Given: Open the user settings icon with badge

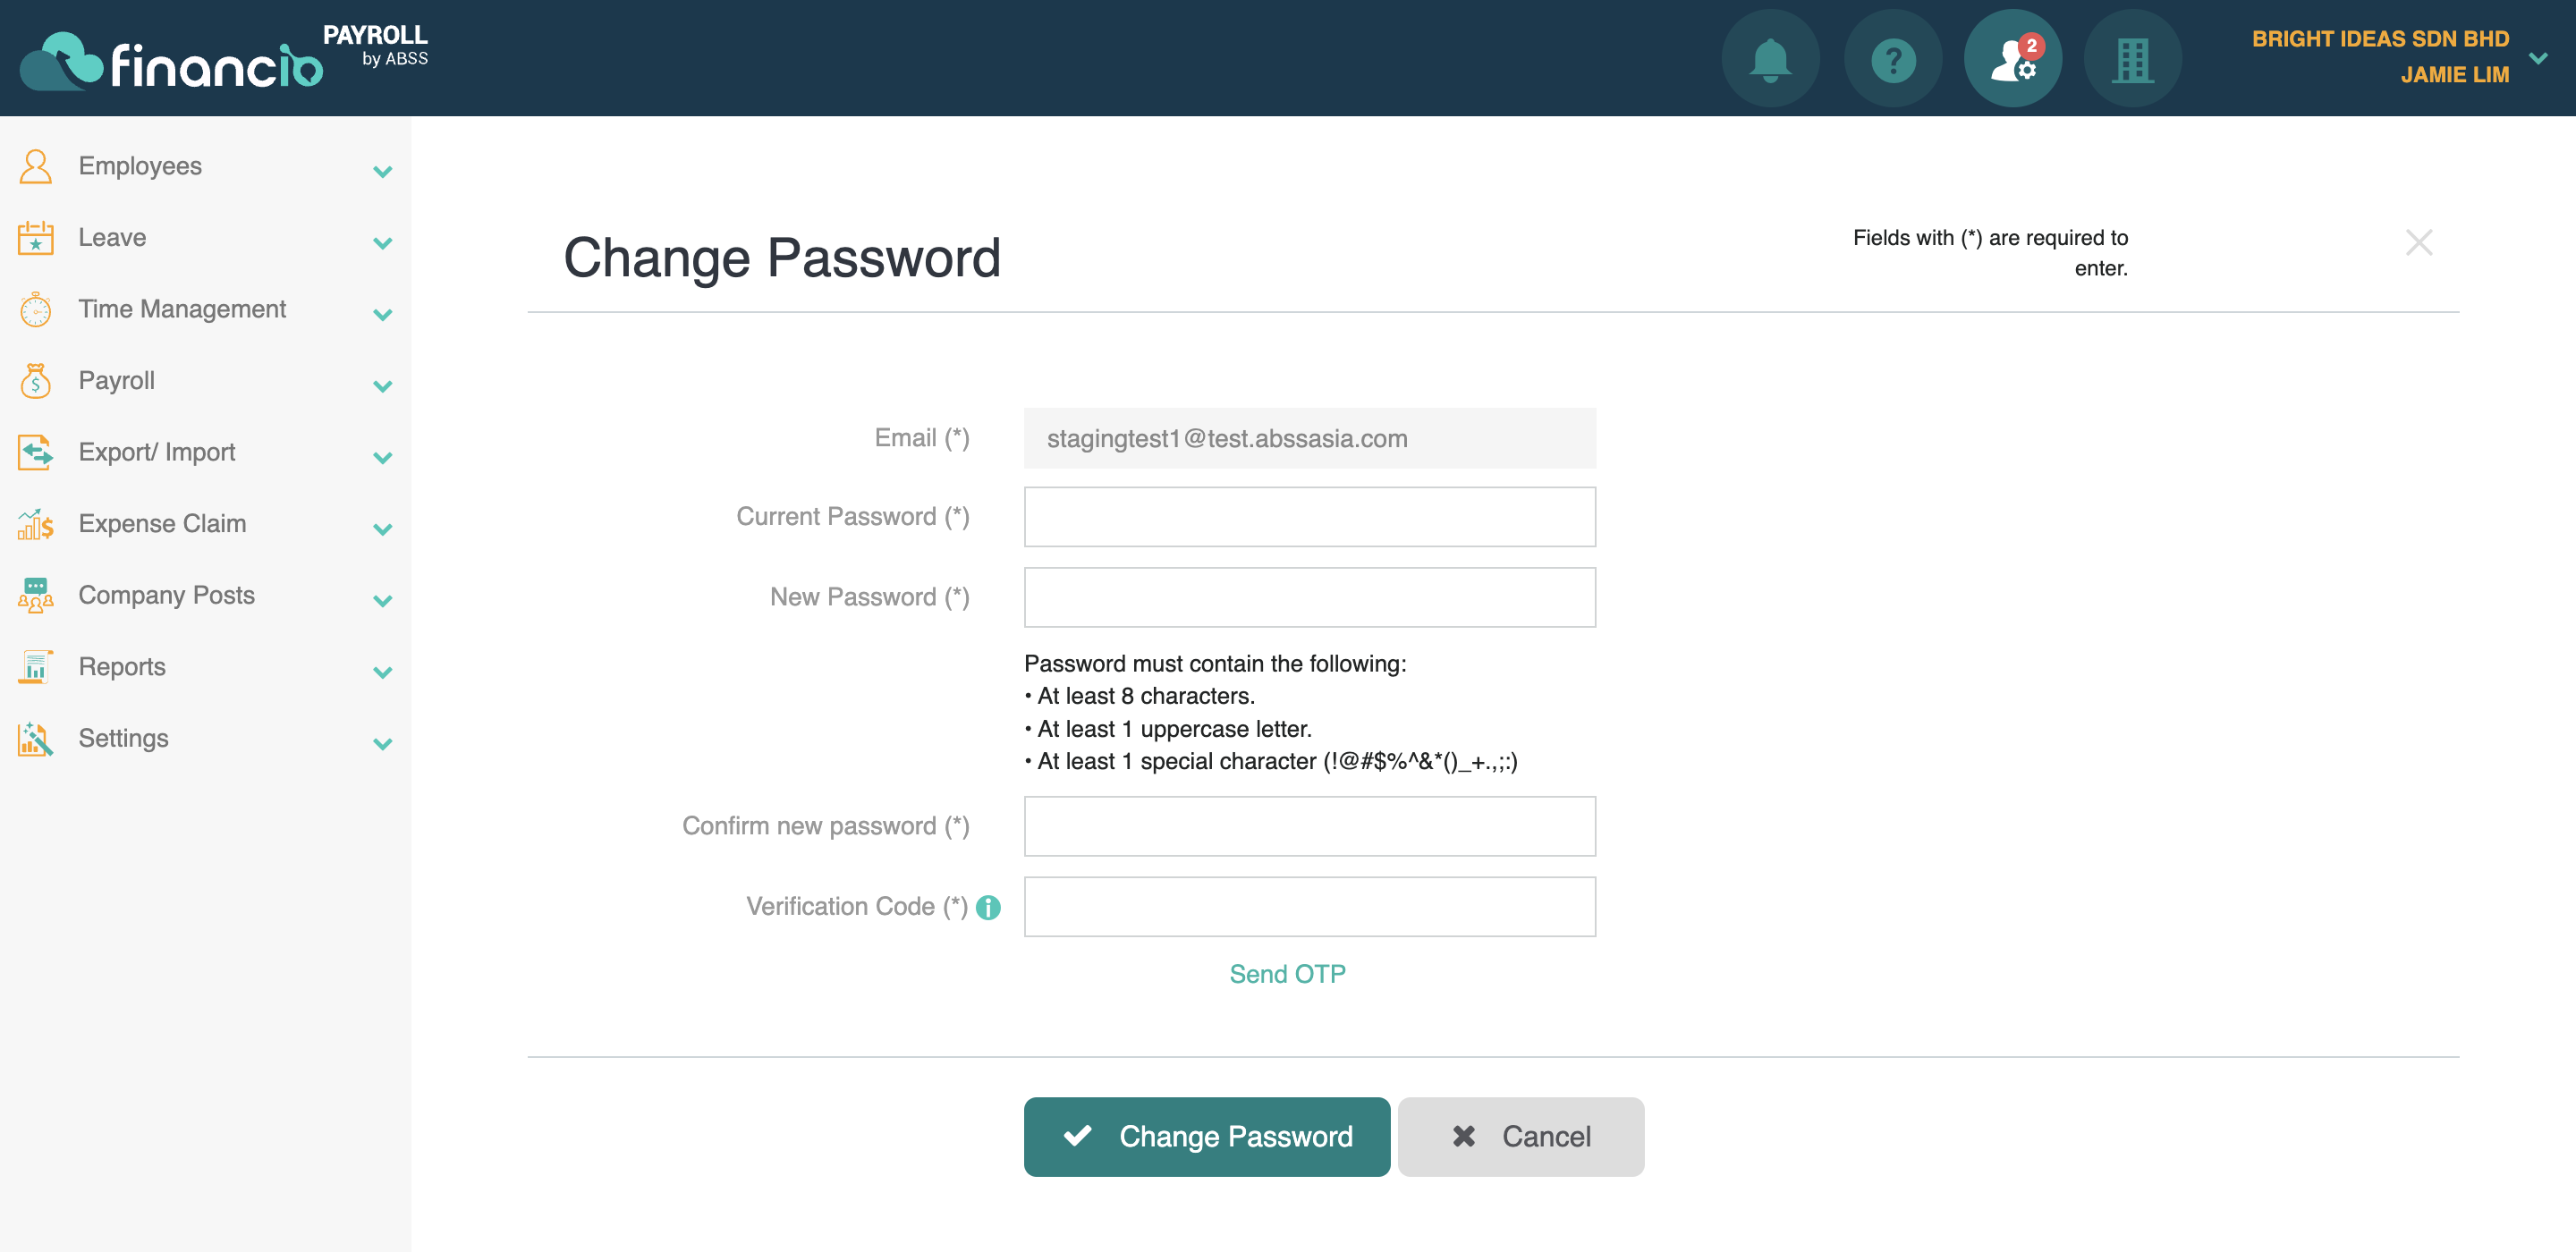Looking at the screenshot, I should point(2012,59).
